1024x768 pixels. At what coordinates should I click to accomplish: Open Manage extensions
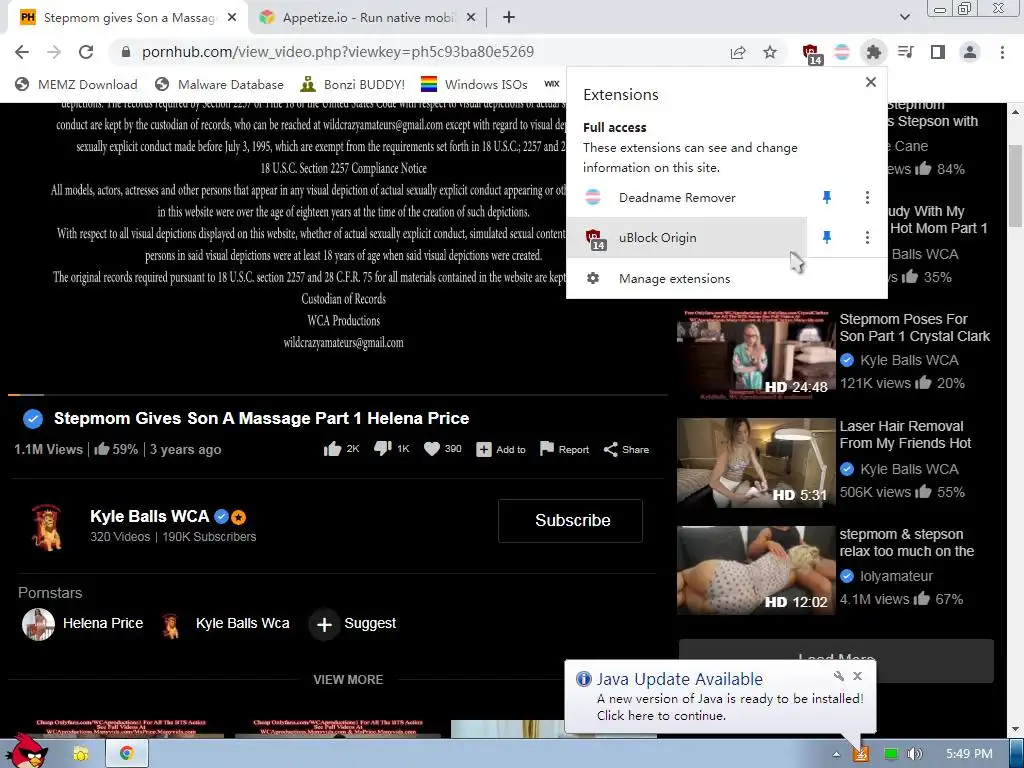pos(726,278)
